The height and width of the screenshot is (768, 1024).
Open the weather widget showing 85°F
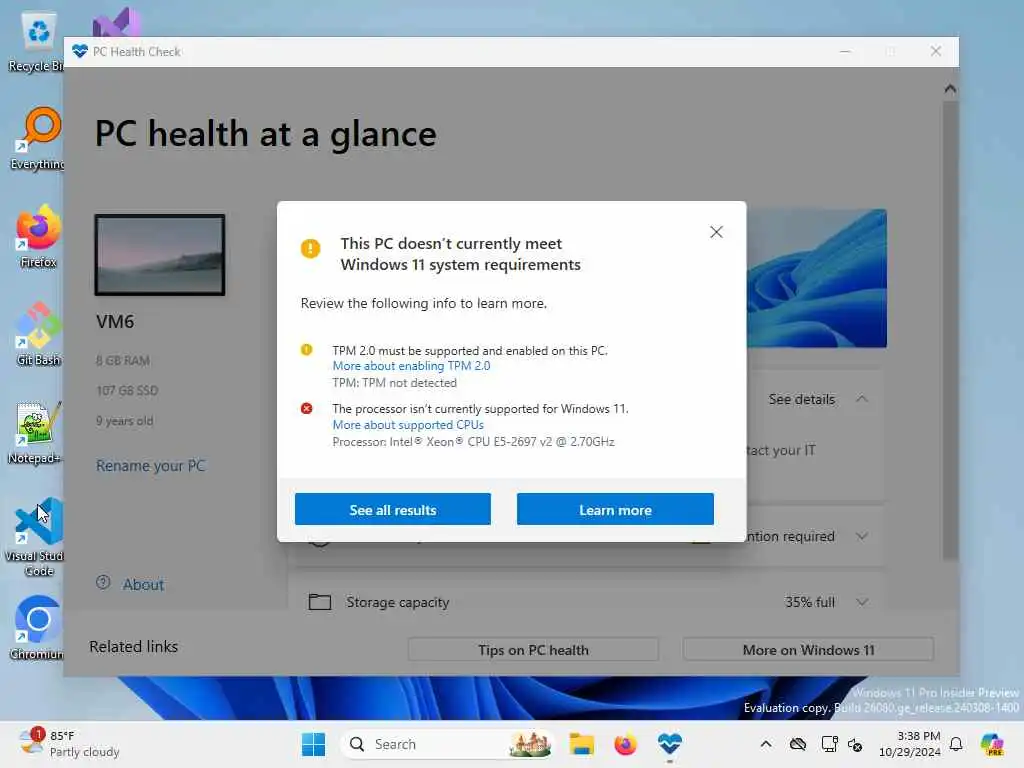pyautogui.click(x=69, y=744)
